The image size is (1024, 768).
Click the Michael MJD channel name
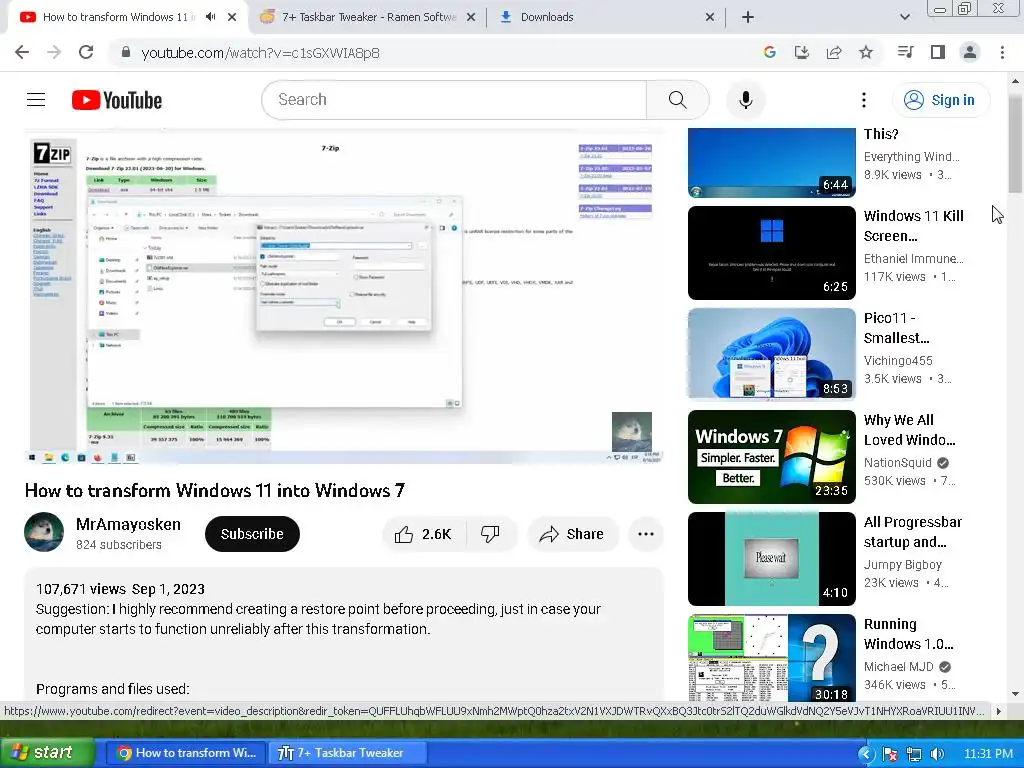[x=898, y=667]
